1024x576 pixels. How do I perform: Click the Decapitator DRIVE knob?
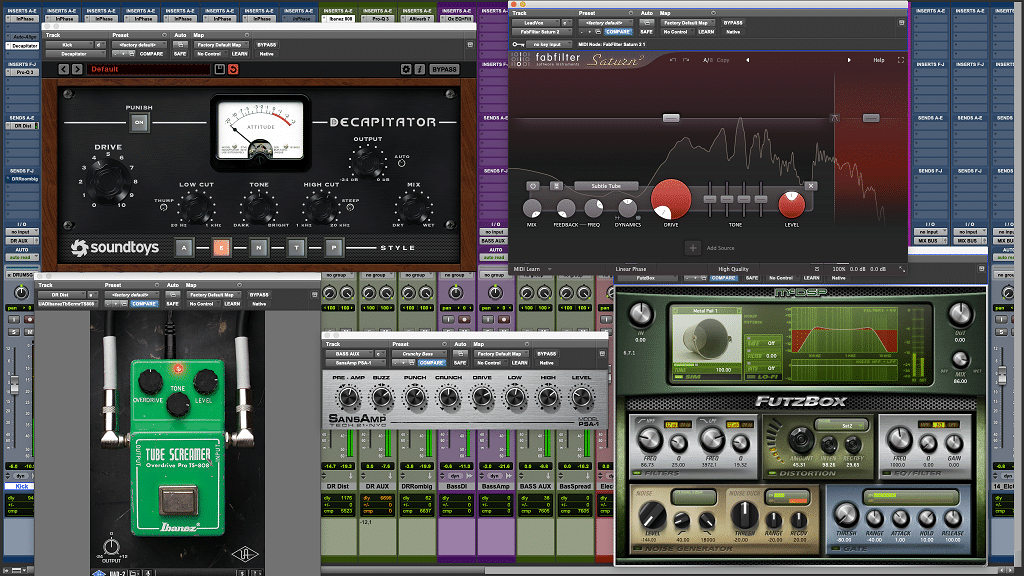pyautogui.click(x=108, y=180)
